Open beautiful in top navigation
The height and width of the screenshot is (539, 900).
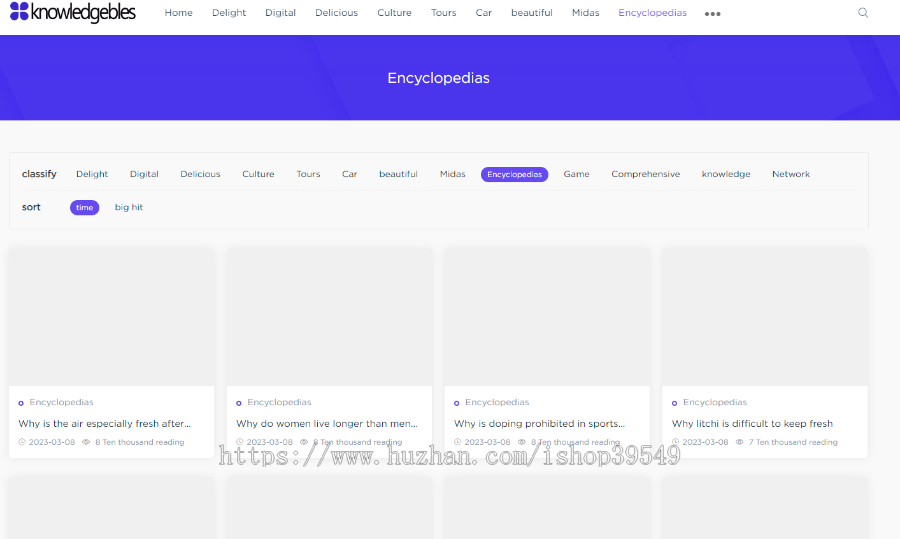click(x=532, y=13)
